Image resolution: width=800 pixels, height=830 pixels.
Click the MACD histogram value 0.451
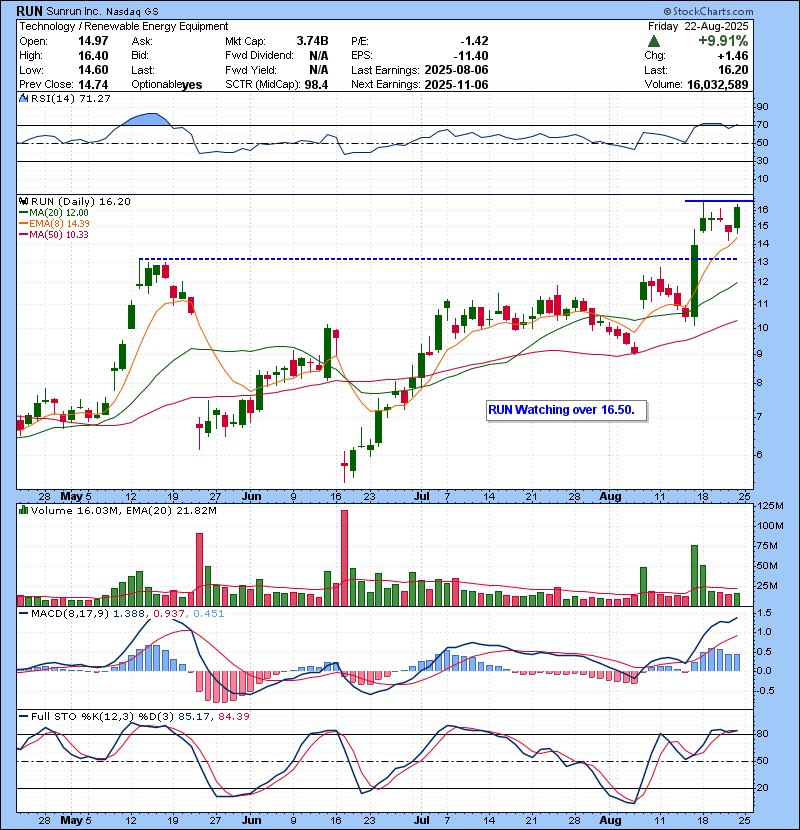(209, 614)
